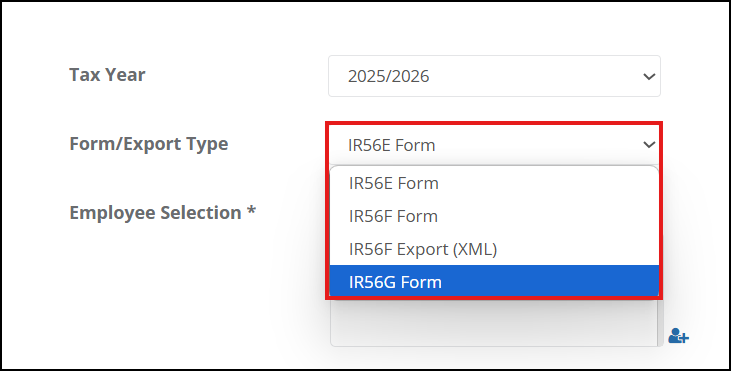The height and width of the screenshot is (371, 731).
Task: Open the employee picker via the person-plus icon
Action: click(678, 336)
